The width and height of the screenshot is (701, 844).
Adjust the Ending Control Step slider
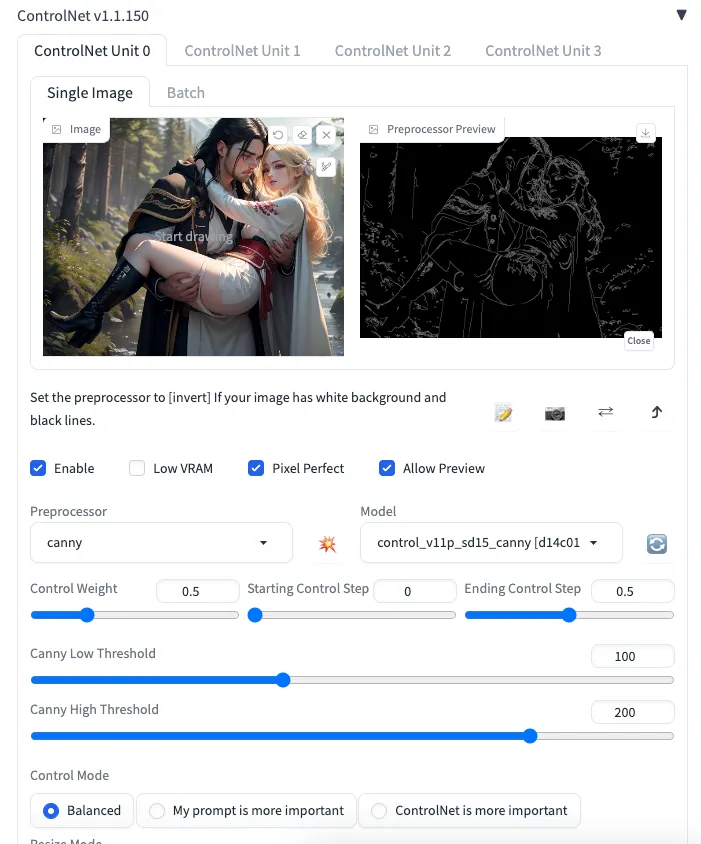[x=569, y=615]
